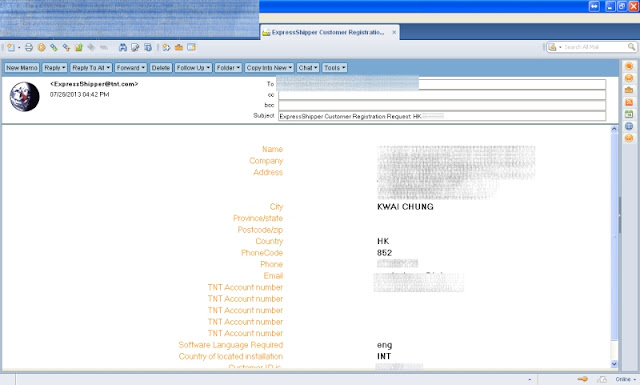Open the Chat dropdown button

pyautogui.click(x=308, y=68)
